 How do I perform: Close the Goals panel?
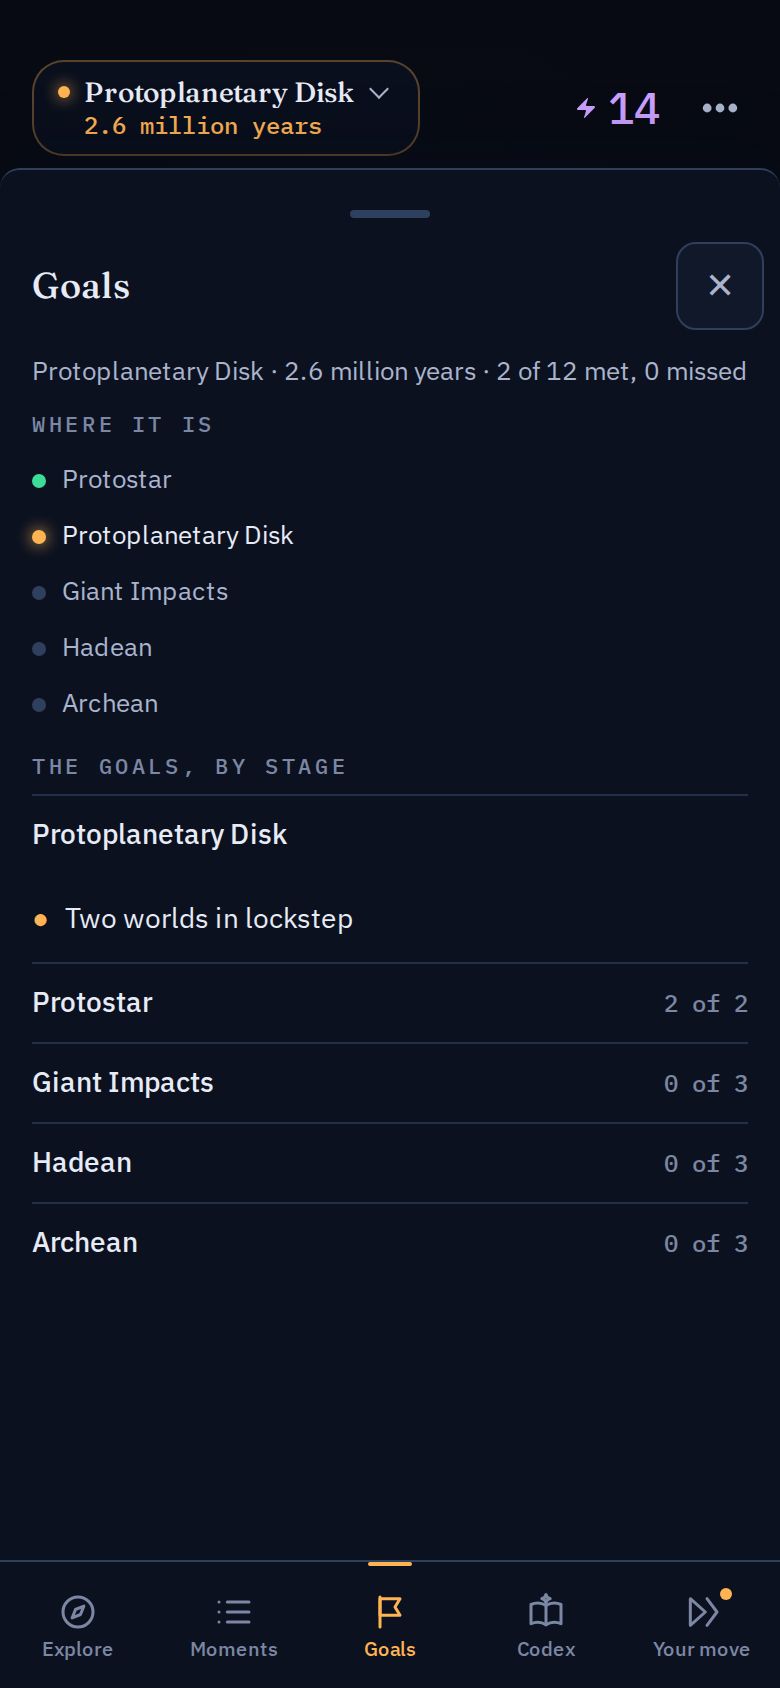pos(720,286)
